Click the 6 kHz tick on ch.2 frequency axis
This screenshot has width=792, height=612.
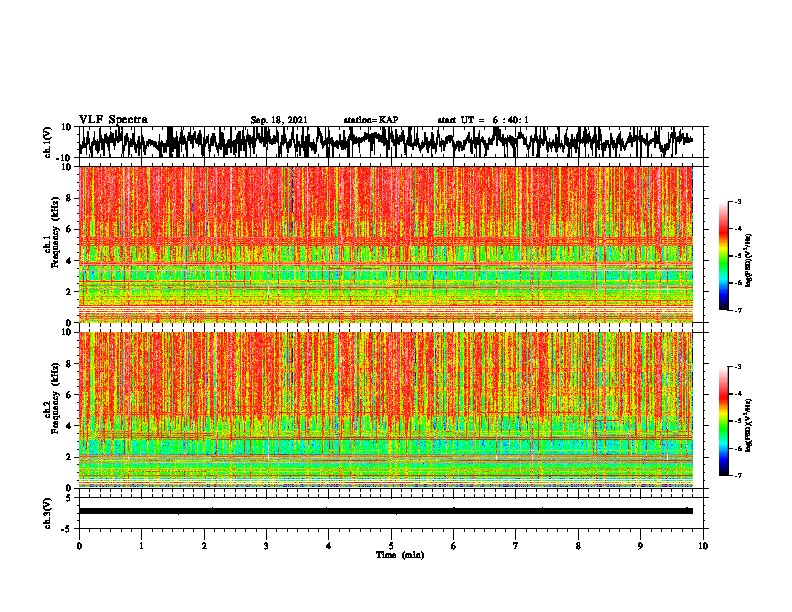tap(69, 395)
